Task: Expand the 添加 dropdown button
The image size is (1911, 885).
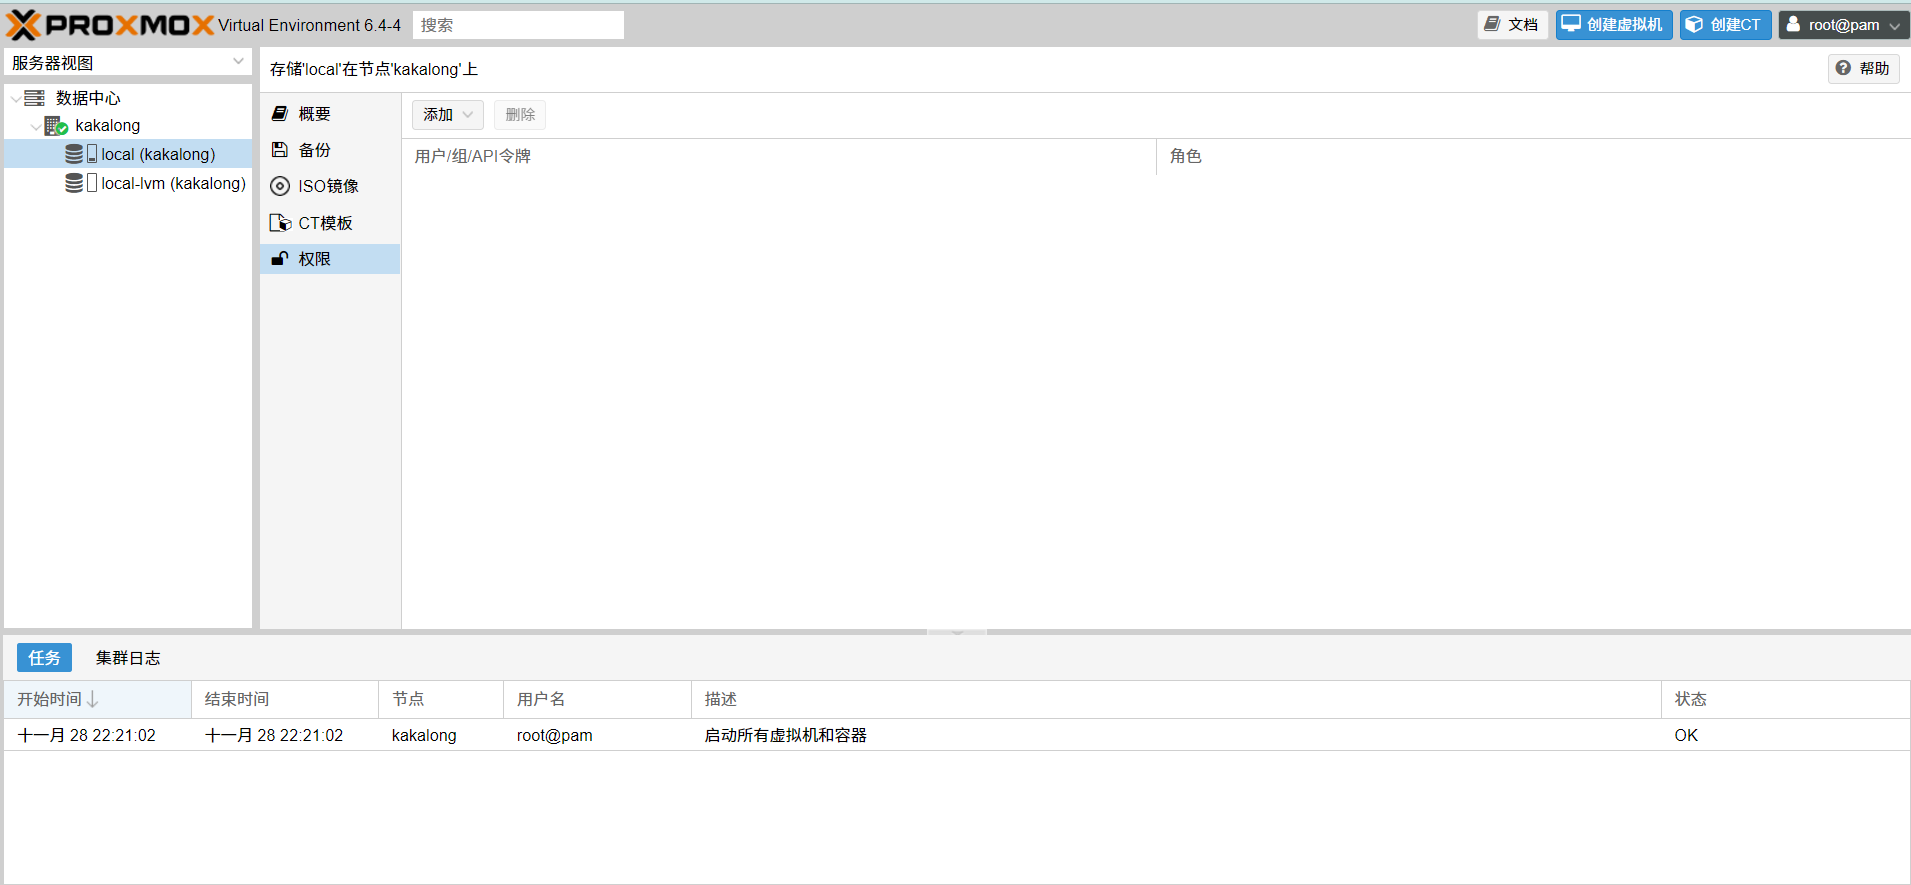Action: click(447, 115)
